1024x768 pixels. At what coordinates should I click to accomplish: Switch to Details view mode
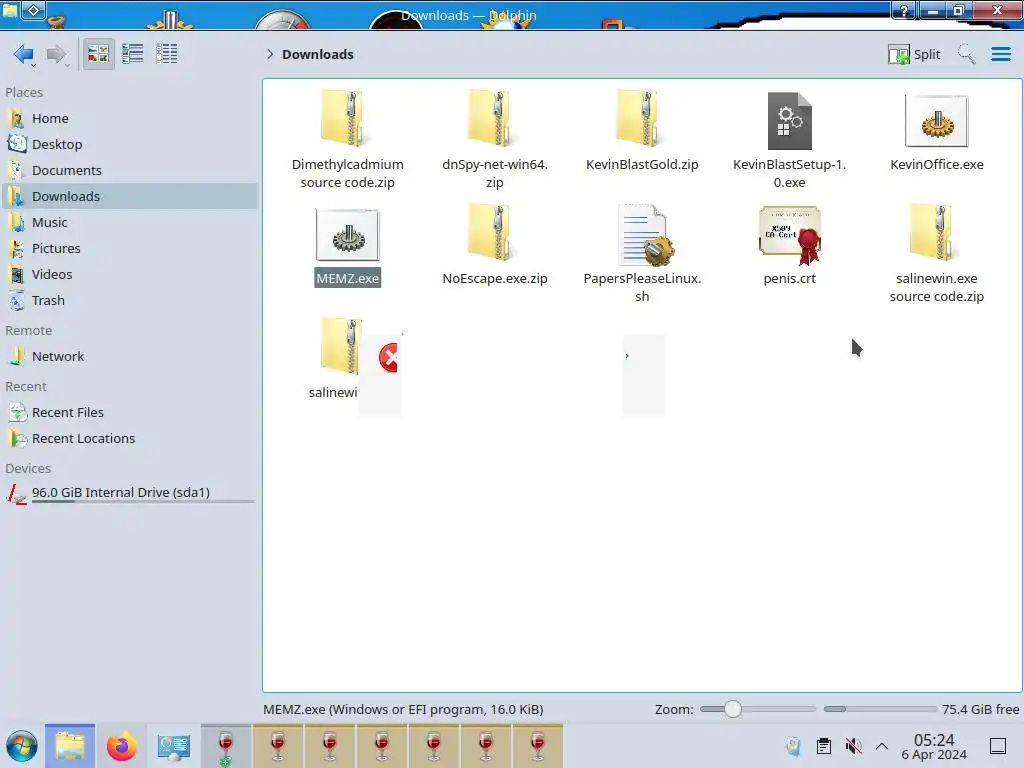167,54
